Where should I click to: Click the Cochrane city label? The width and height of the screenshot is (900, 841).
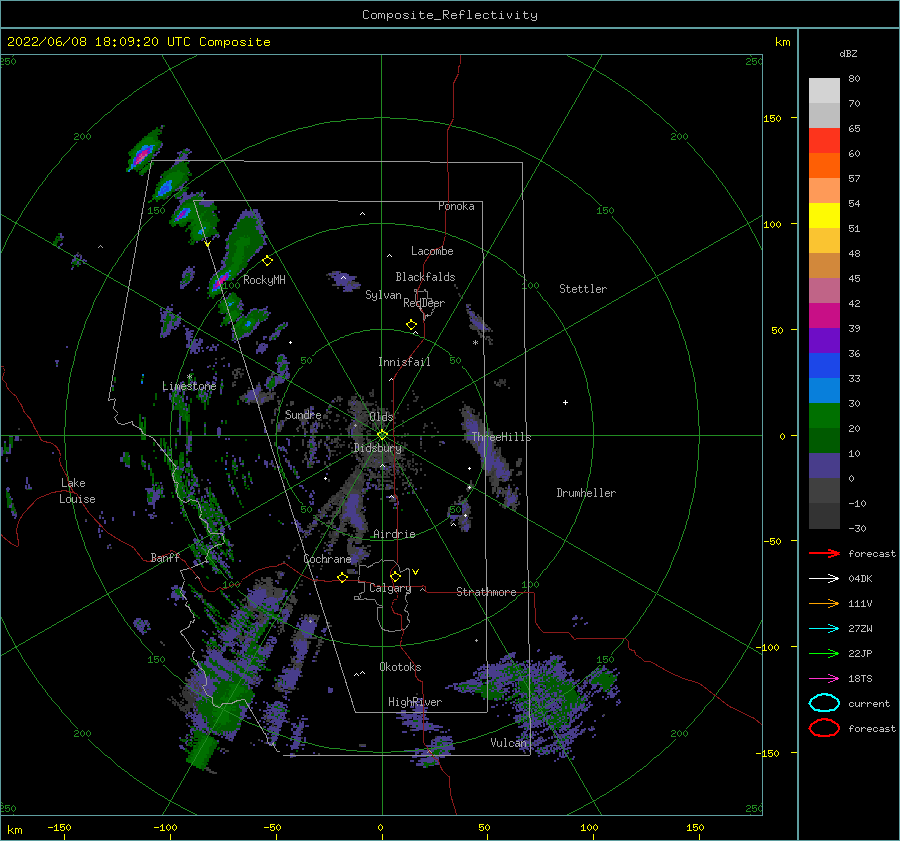[327, 559]
